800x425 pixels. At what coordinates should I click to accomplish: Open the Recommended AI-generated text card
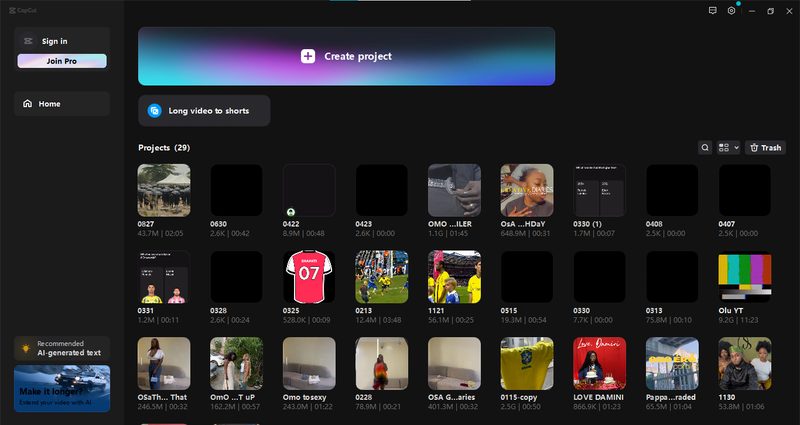(x=62, y=348)
